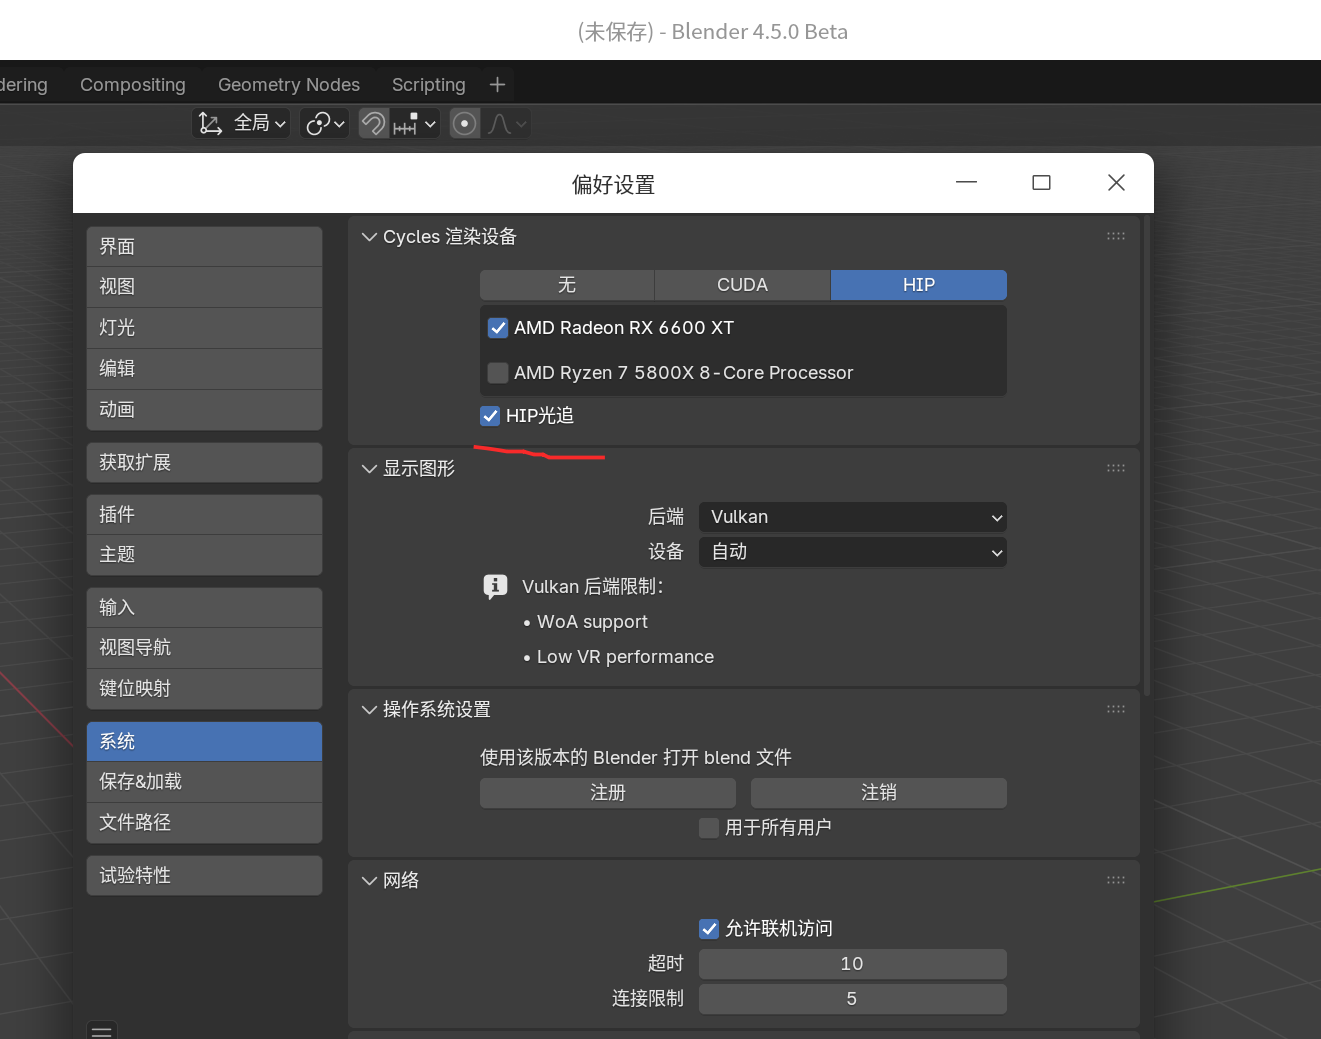
Task: Open the preferences hamburger menu icon
Action: (x=102, y=1030)
